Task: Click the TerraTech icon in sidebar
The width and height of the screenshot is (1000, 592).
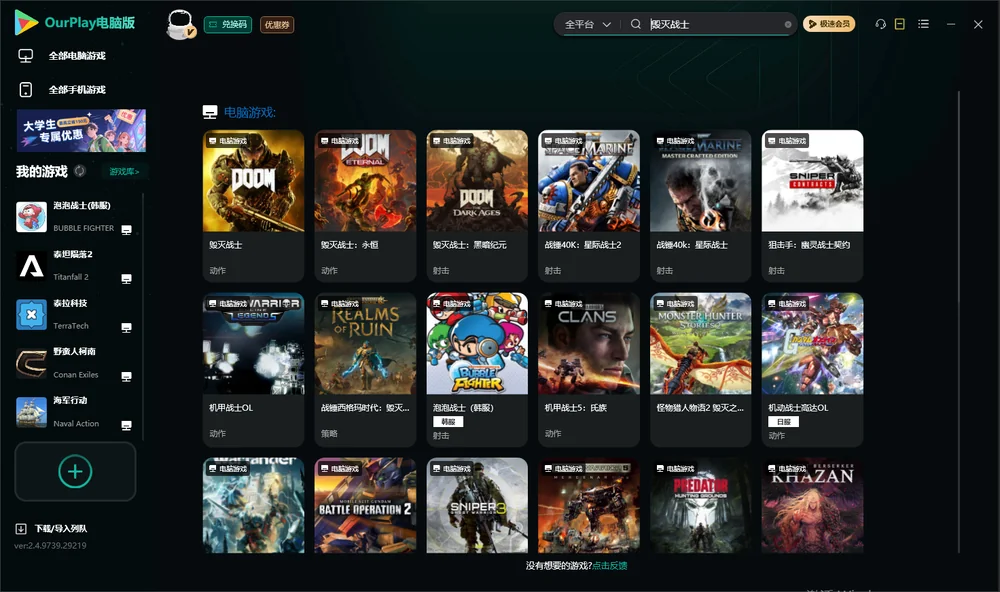Action: pyautogui.click(x=31, y=314)
